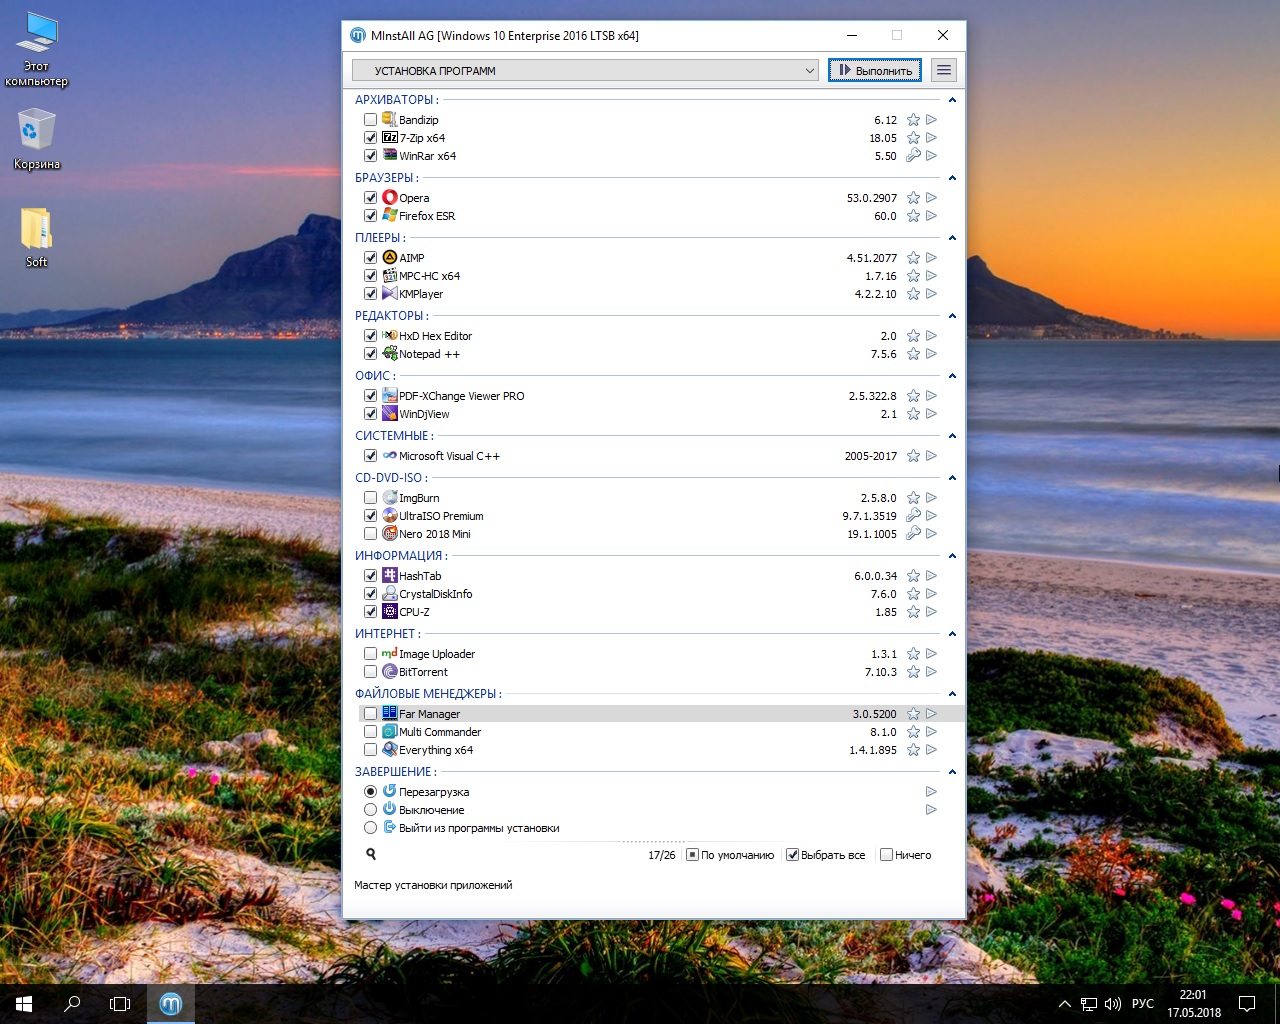
Task: Click the play arrow for BitTorrent
Action: (x=931, y=672)
